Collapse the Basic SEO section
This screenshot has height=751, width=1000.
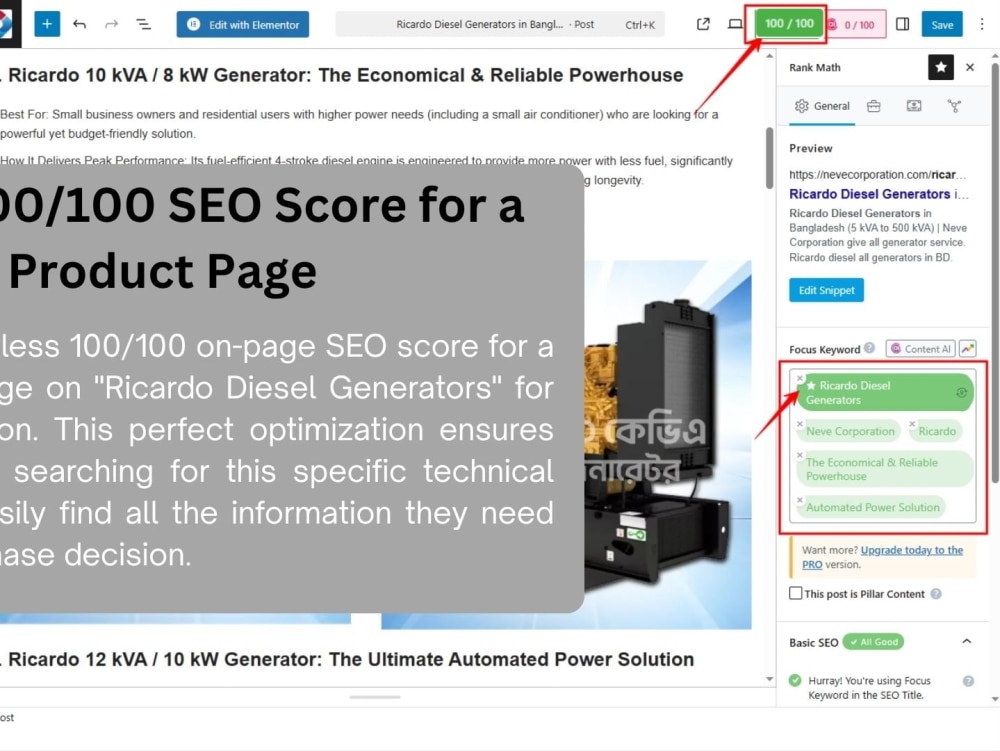point(967,641)
